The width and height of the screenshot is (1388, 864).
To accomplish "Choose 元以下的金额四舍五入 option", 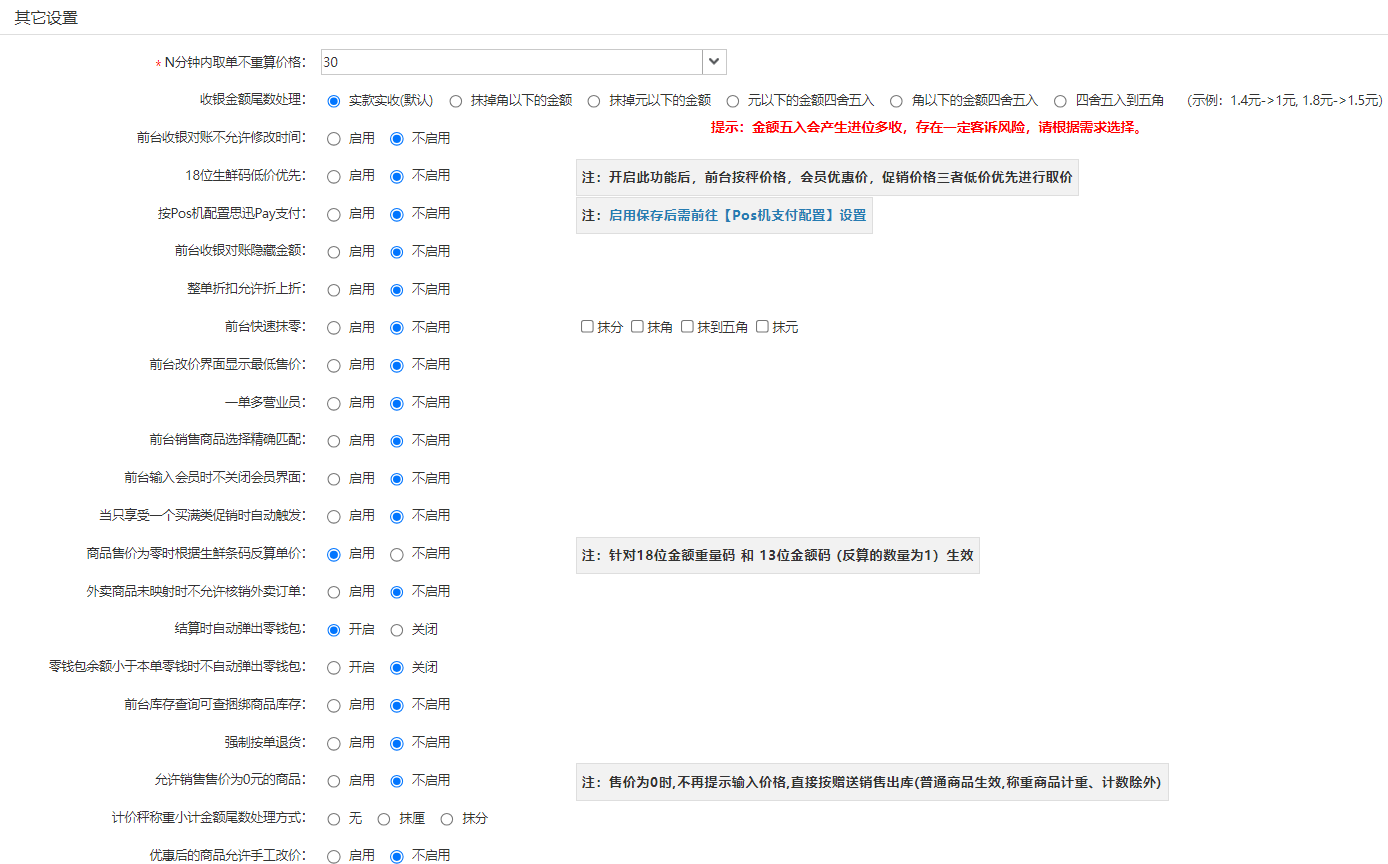I will (x=733, y=101).
